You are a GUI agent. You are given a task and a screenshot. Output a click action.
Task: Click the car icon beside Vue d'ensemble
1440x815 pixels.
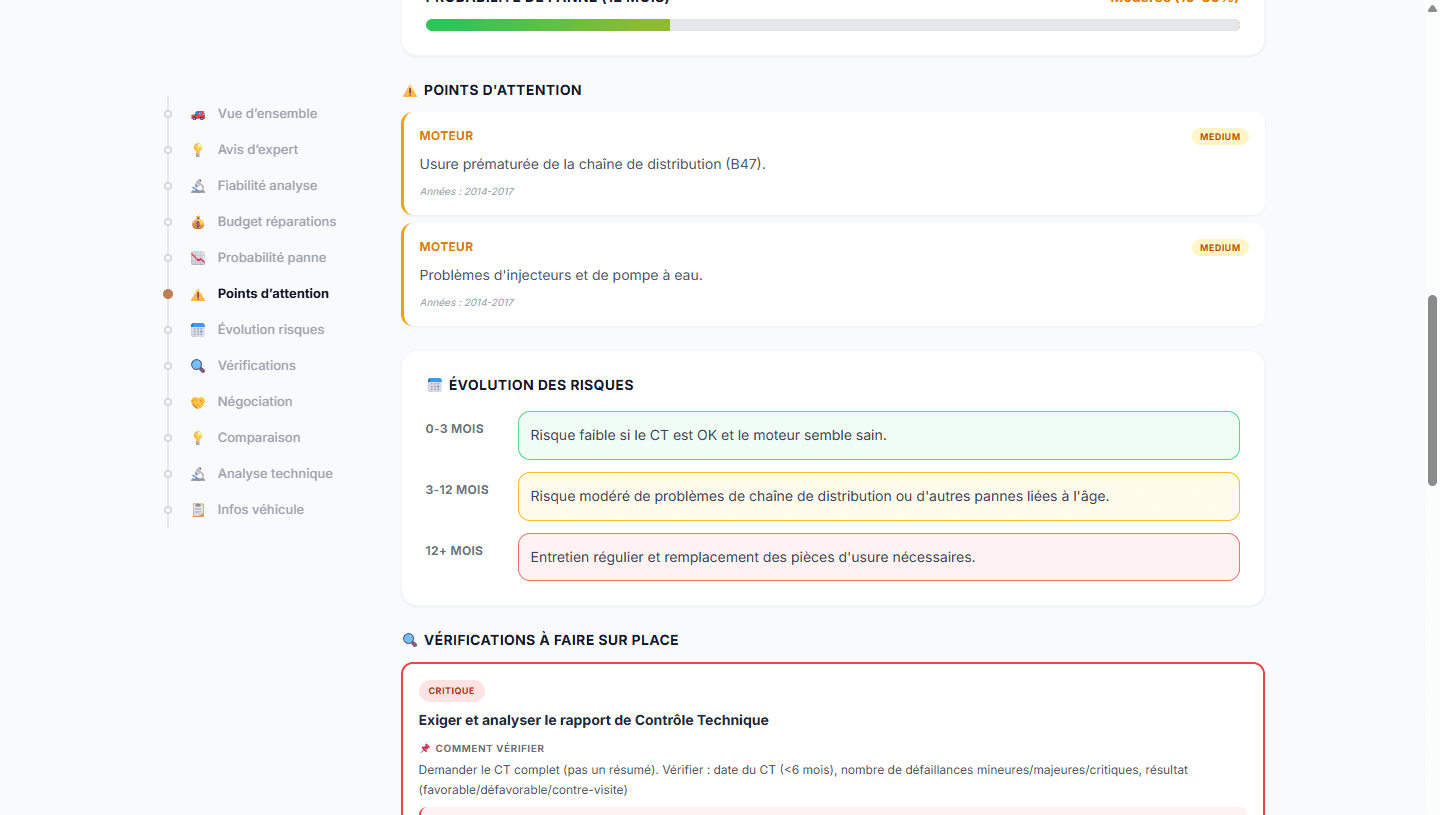pos(198,114)
